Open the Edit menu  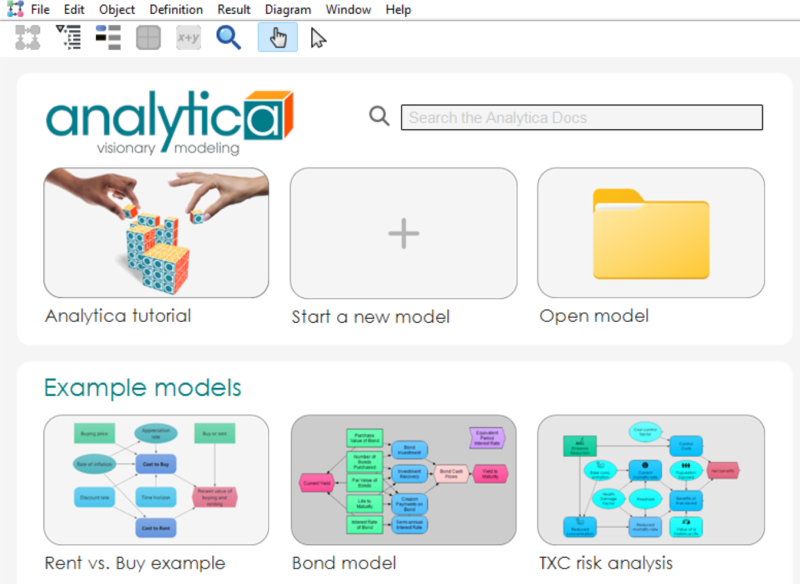(x=74, y=10)
